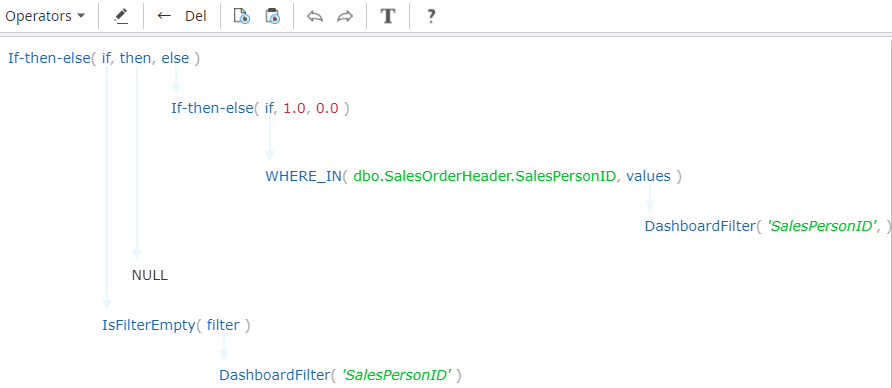Select the 'if' argument of outer If-then-else
The width and height of the screenshot is (892, 388).
[106, 58]
